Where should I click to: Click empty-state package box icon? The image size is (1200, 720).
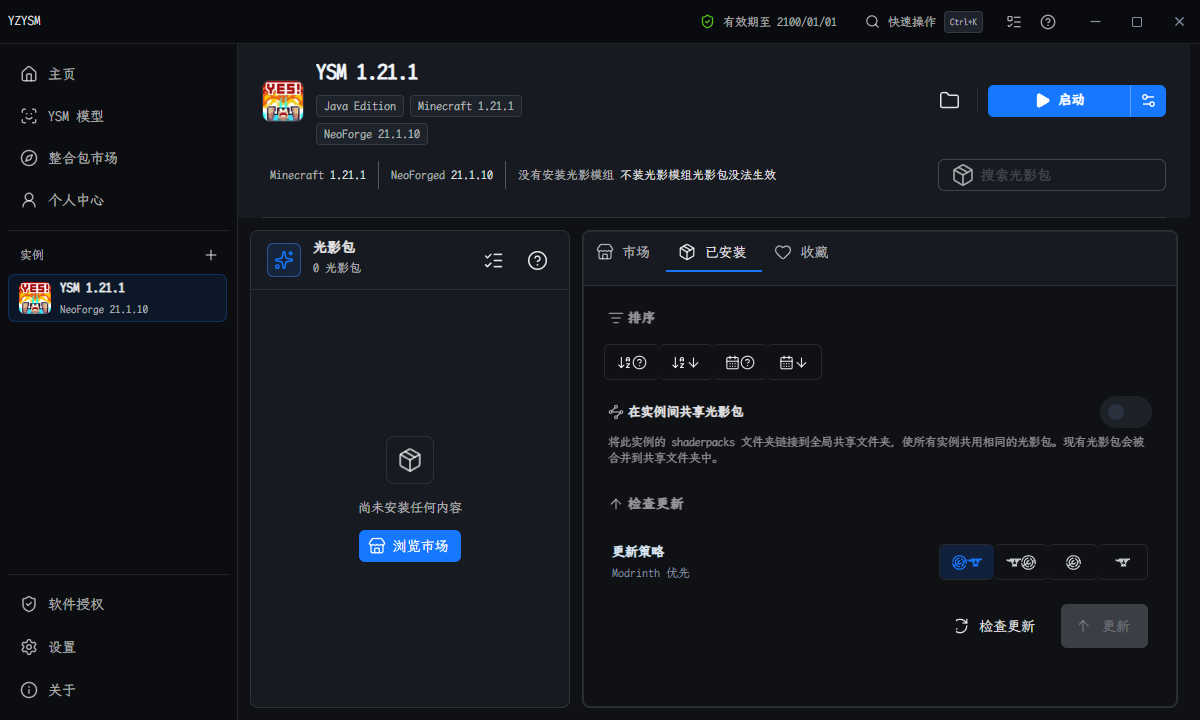tap(410, 460)
